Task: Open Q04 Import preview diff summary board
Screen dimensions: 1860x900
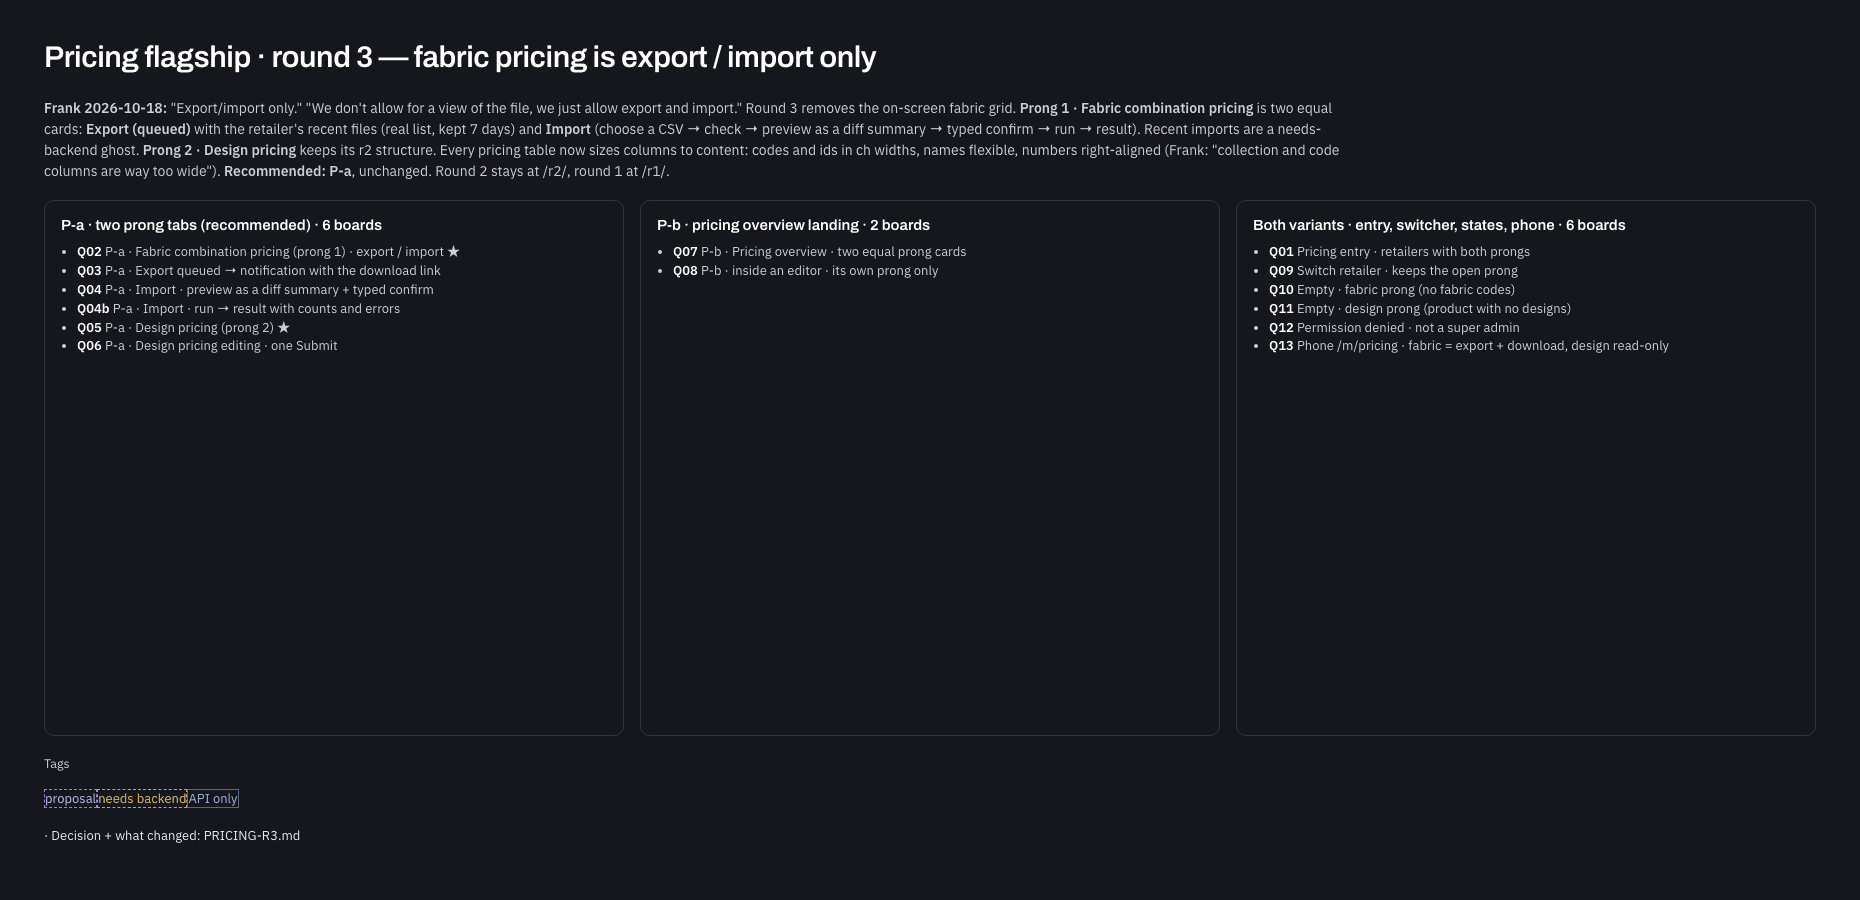Action: click(x=255, y=290)
